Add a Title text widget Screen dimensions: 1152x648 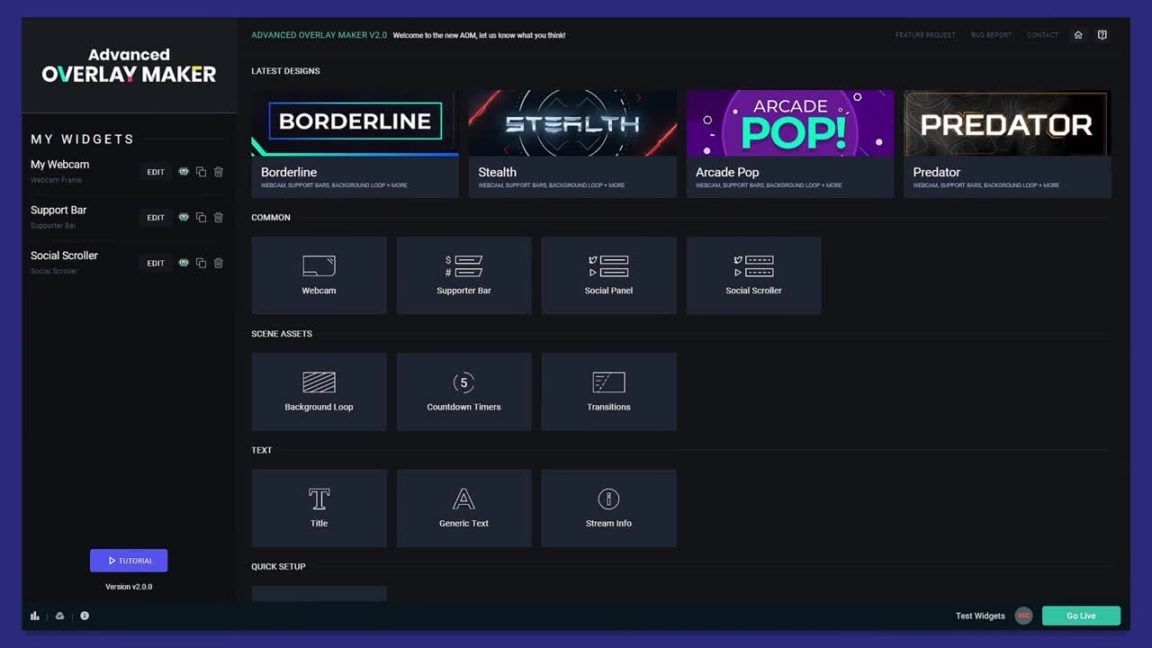[x=318, y=507]
